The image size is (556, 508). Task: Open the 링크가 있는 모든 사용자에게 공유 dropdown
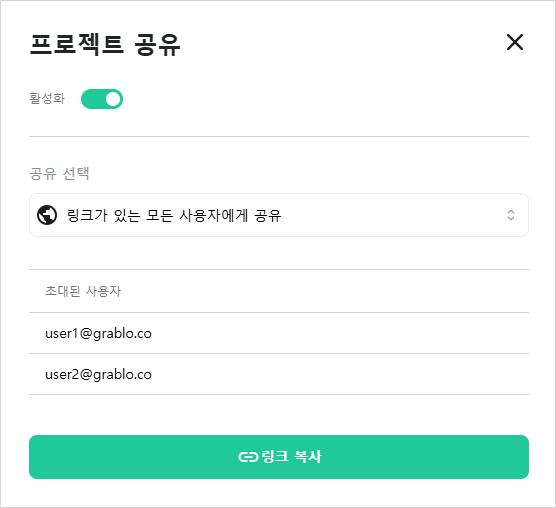pyautogui.click(x=279, y=215)
